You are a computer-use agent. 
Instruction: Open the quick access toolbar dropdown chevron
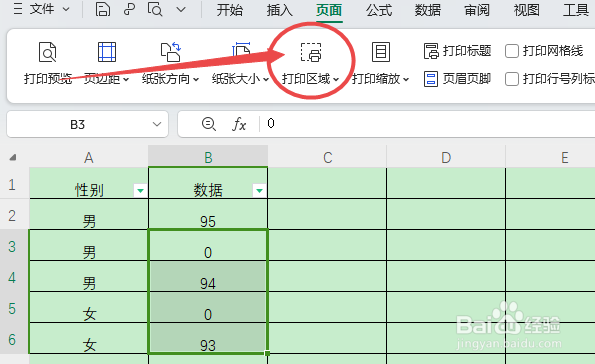[x=181, y=9]
